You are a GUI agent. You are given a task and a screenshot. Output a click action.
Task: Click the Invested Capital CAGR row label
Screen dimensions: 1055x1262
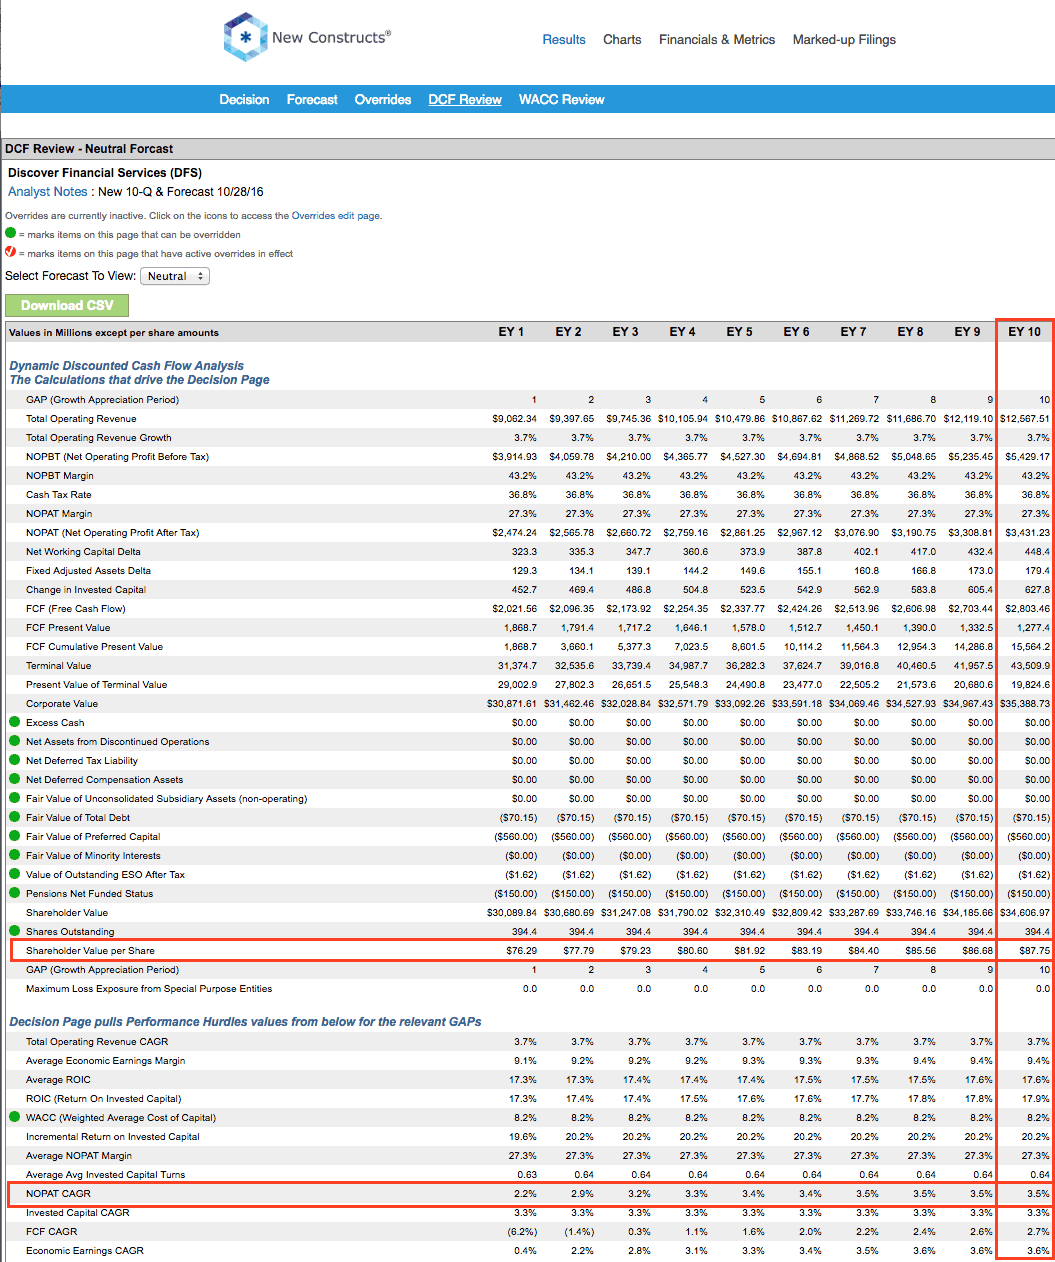[78, 1212]
